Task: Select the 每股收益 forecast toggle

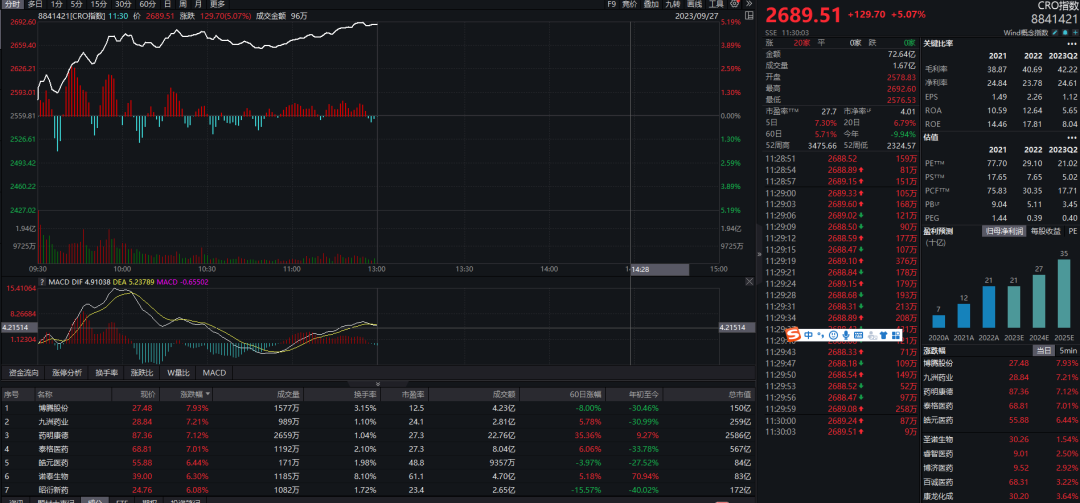Action: [1046, 231]
